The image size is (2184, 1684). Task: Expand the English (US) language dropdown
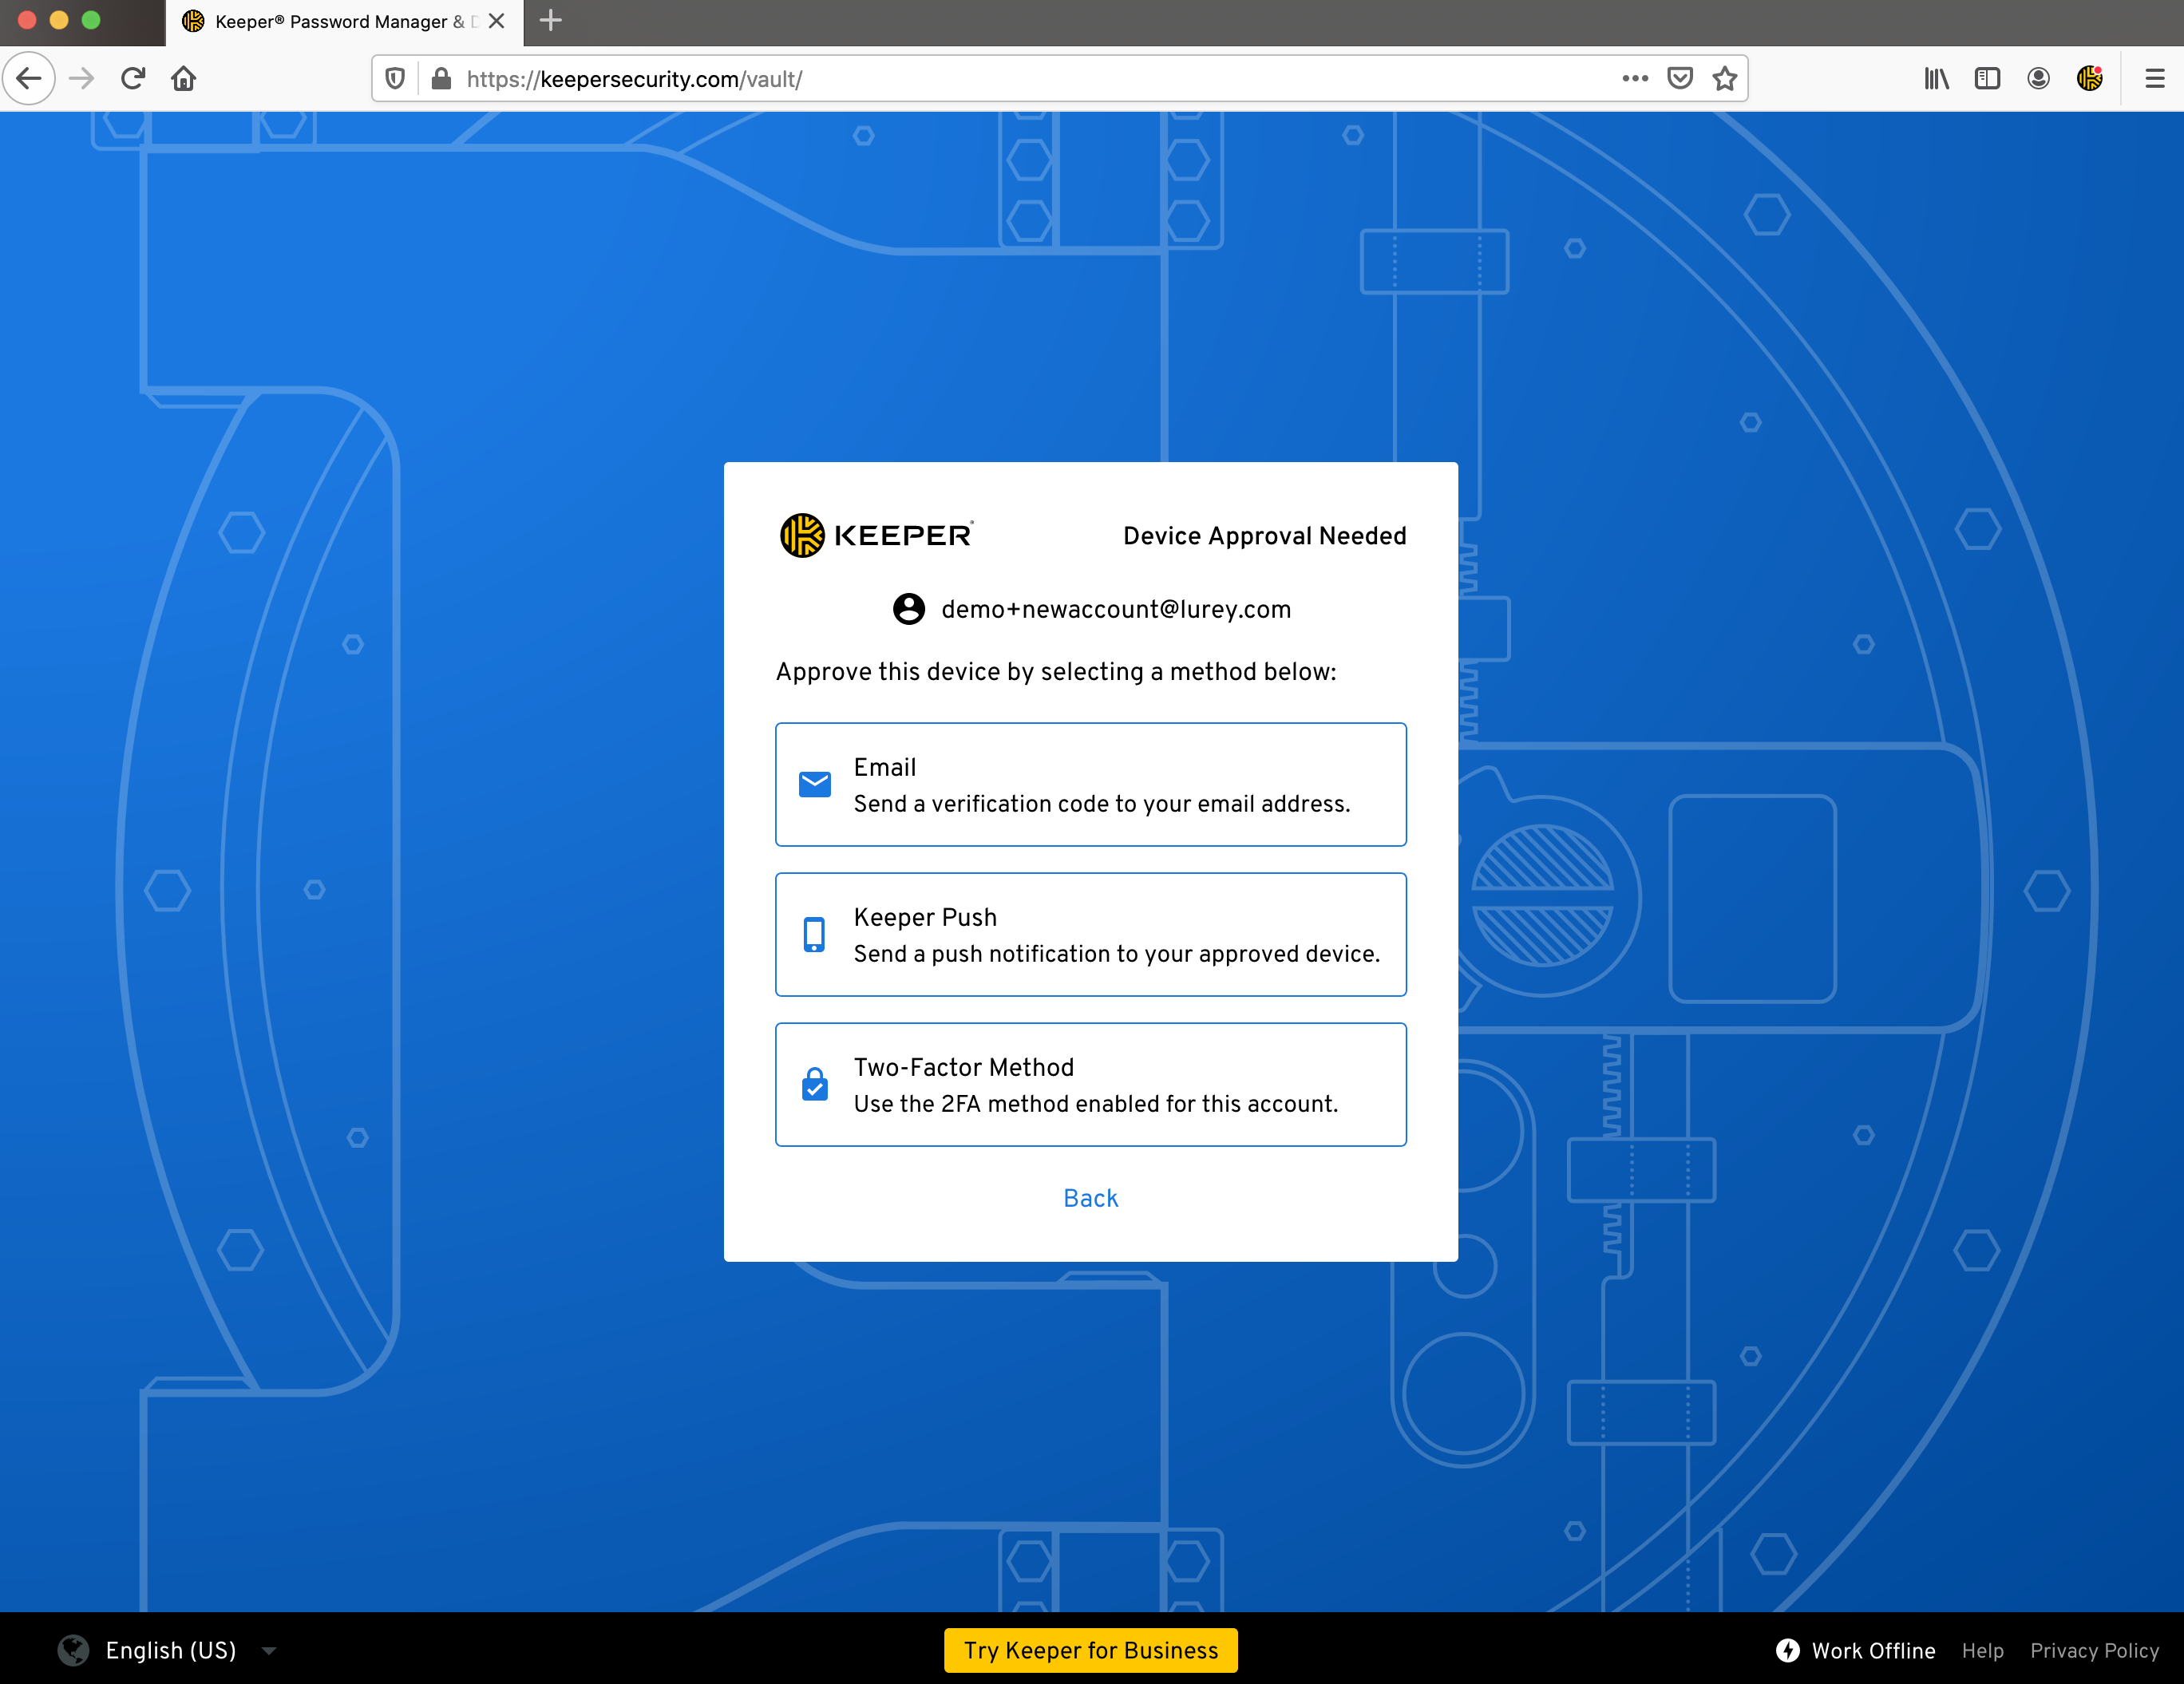(x=269, y=1651)
